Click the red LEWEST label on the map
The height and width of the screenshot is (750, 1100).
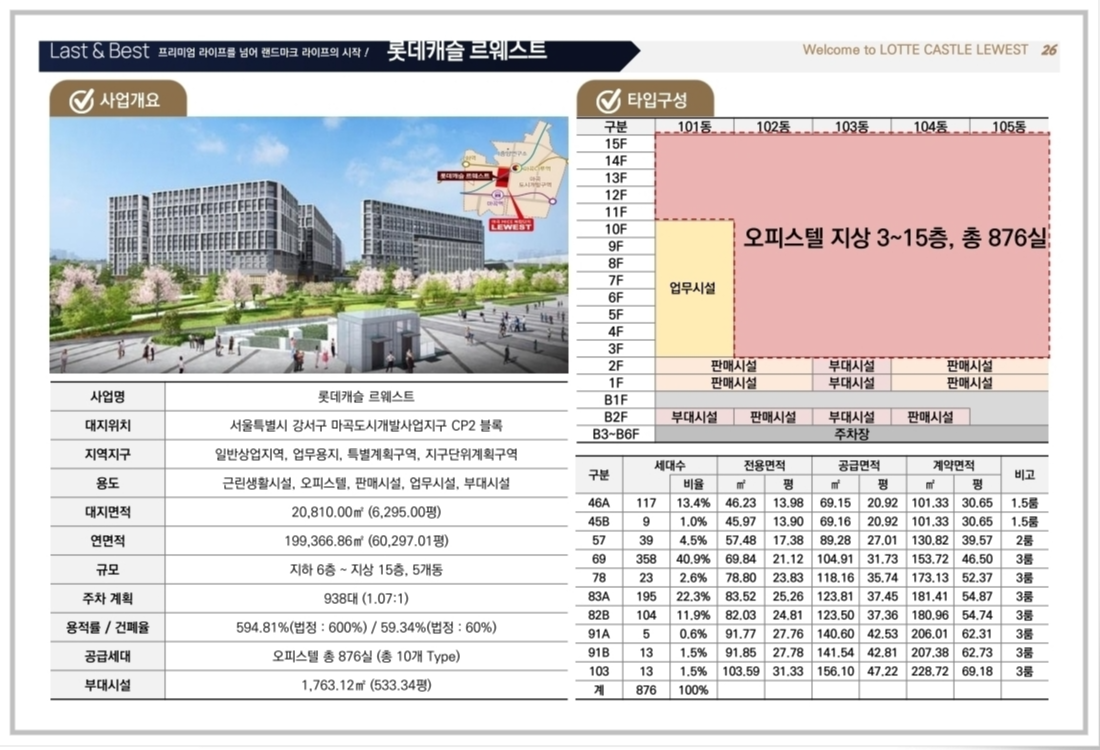click(x=511, y=225)
